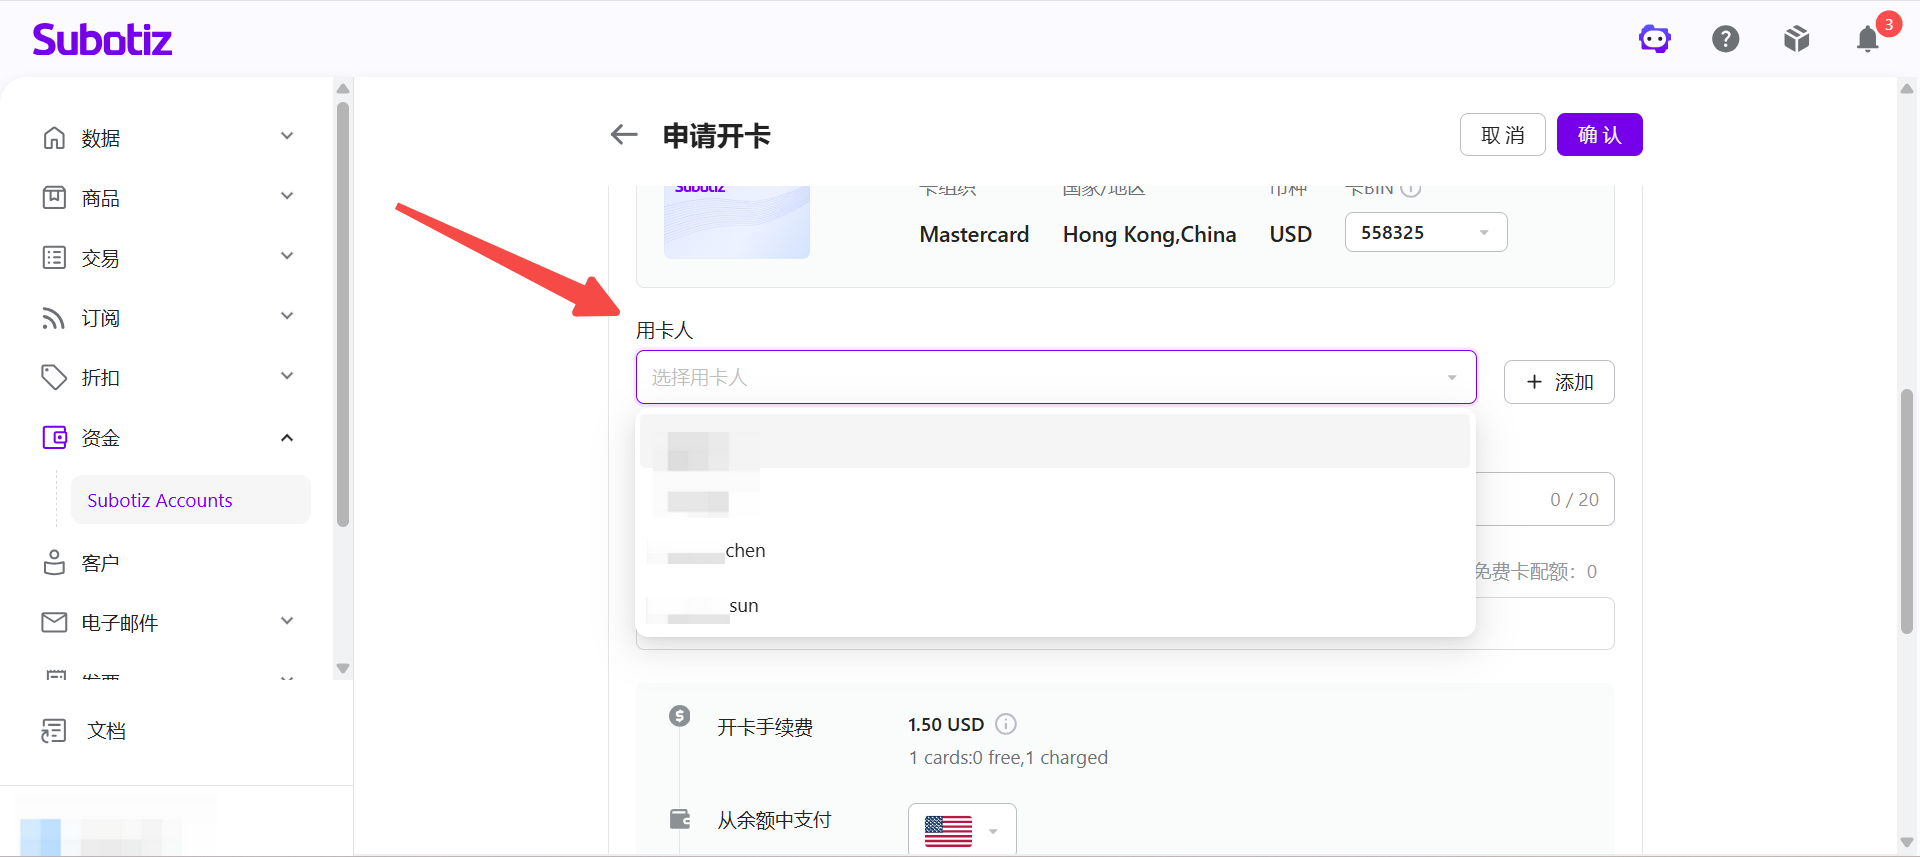Click the input field showing 0 / 20
1920x857 pixels.
[1545, 499]
